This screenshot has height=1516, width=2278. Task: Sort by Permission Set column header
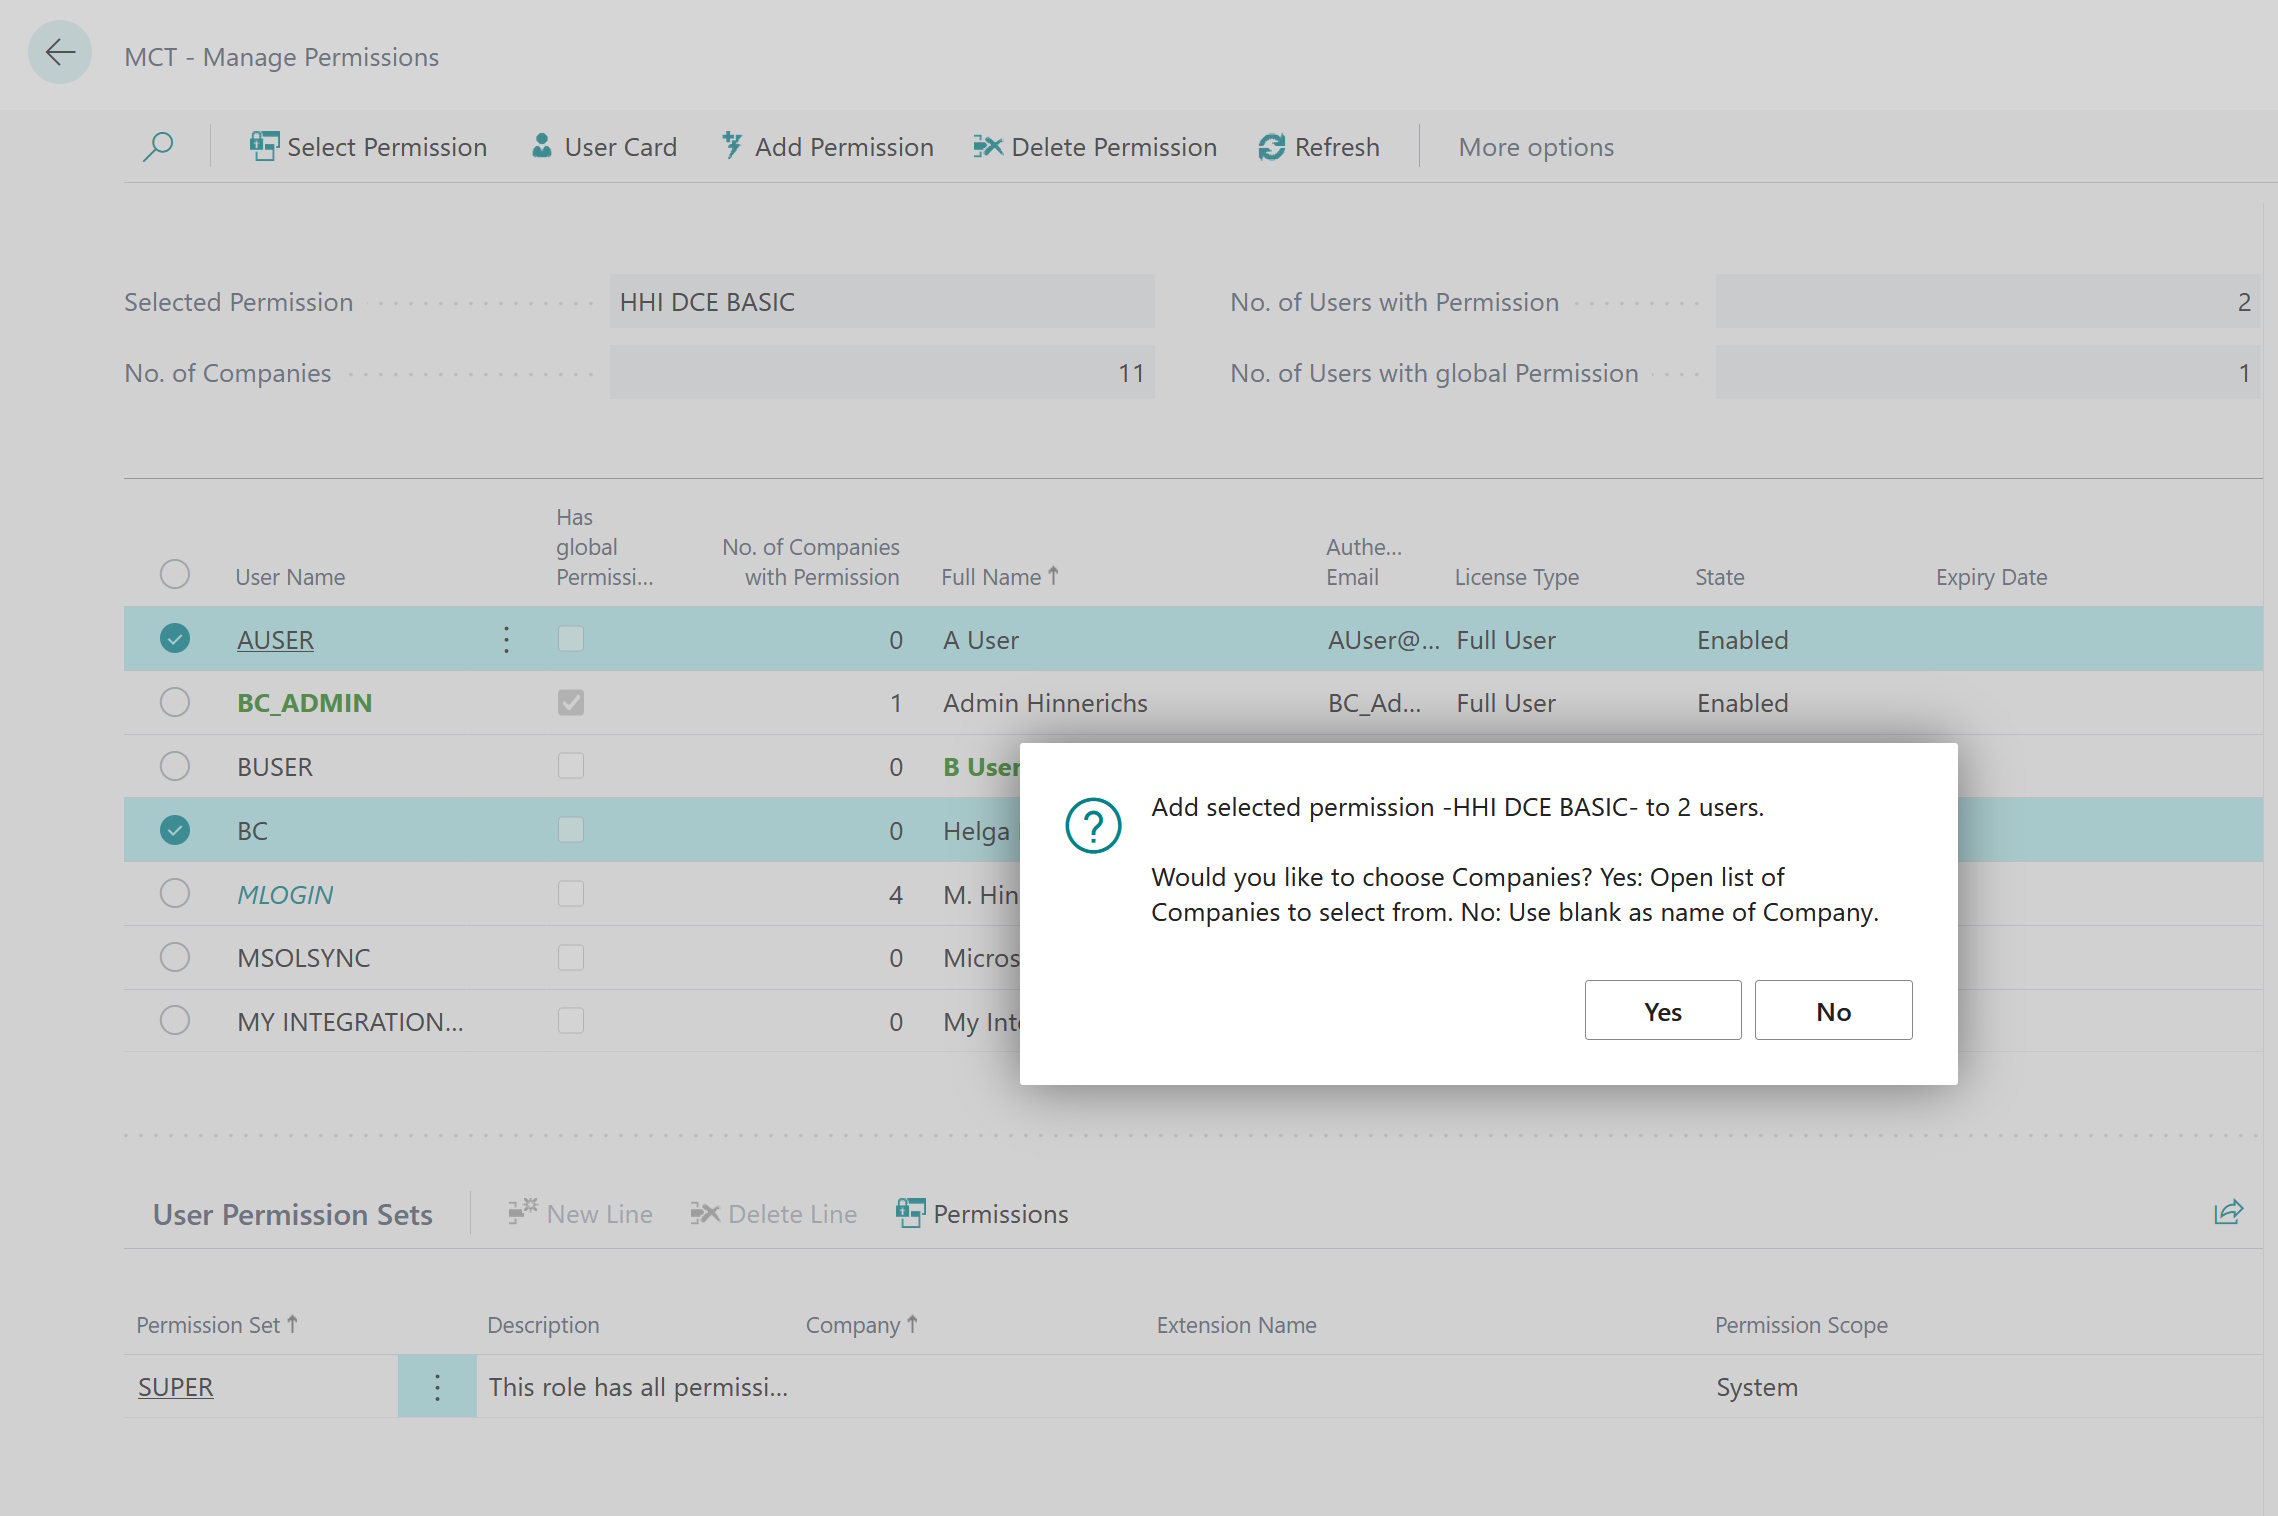pos(217,1325)
